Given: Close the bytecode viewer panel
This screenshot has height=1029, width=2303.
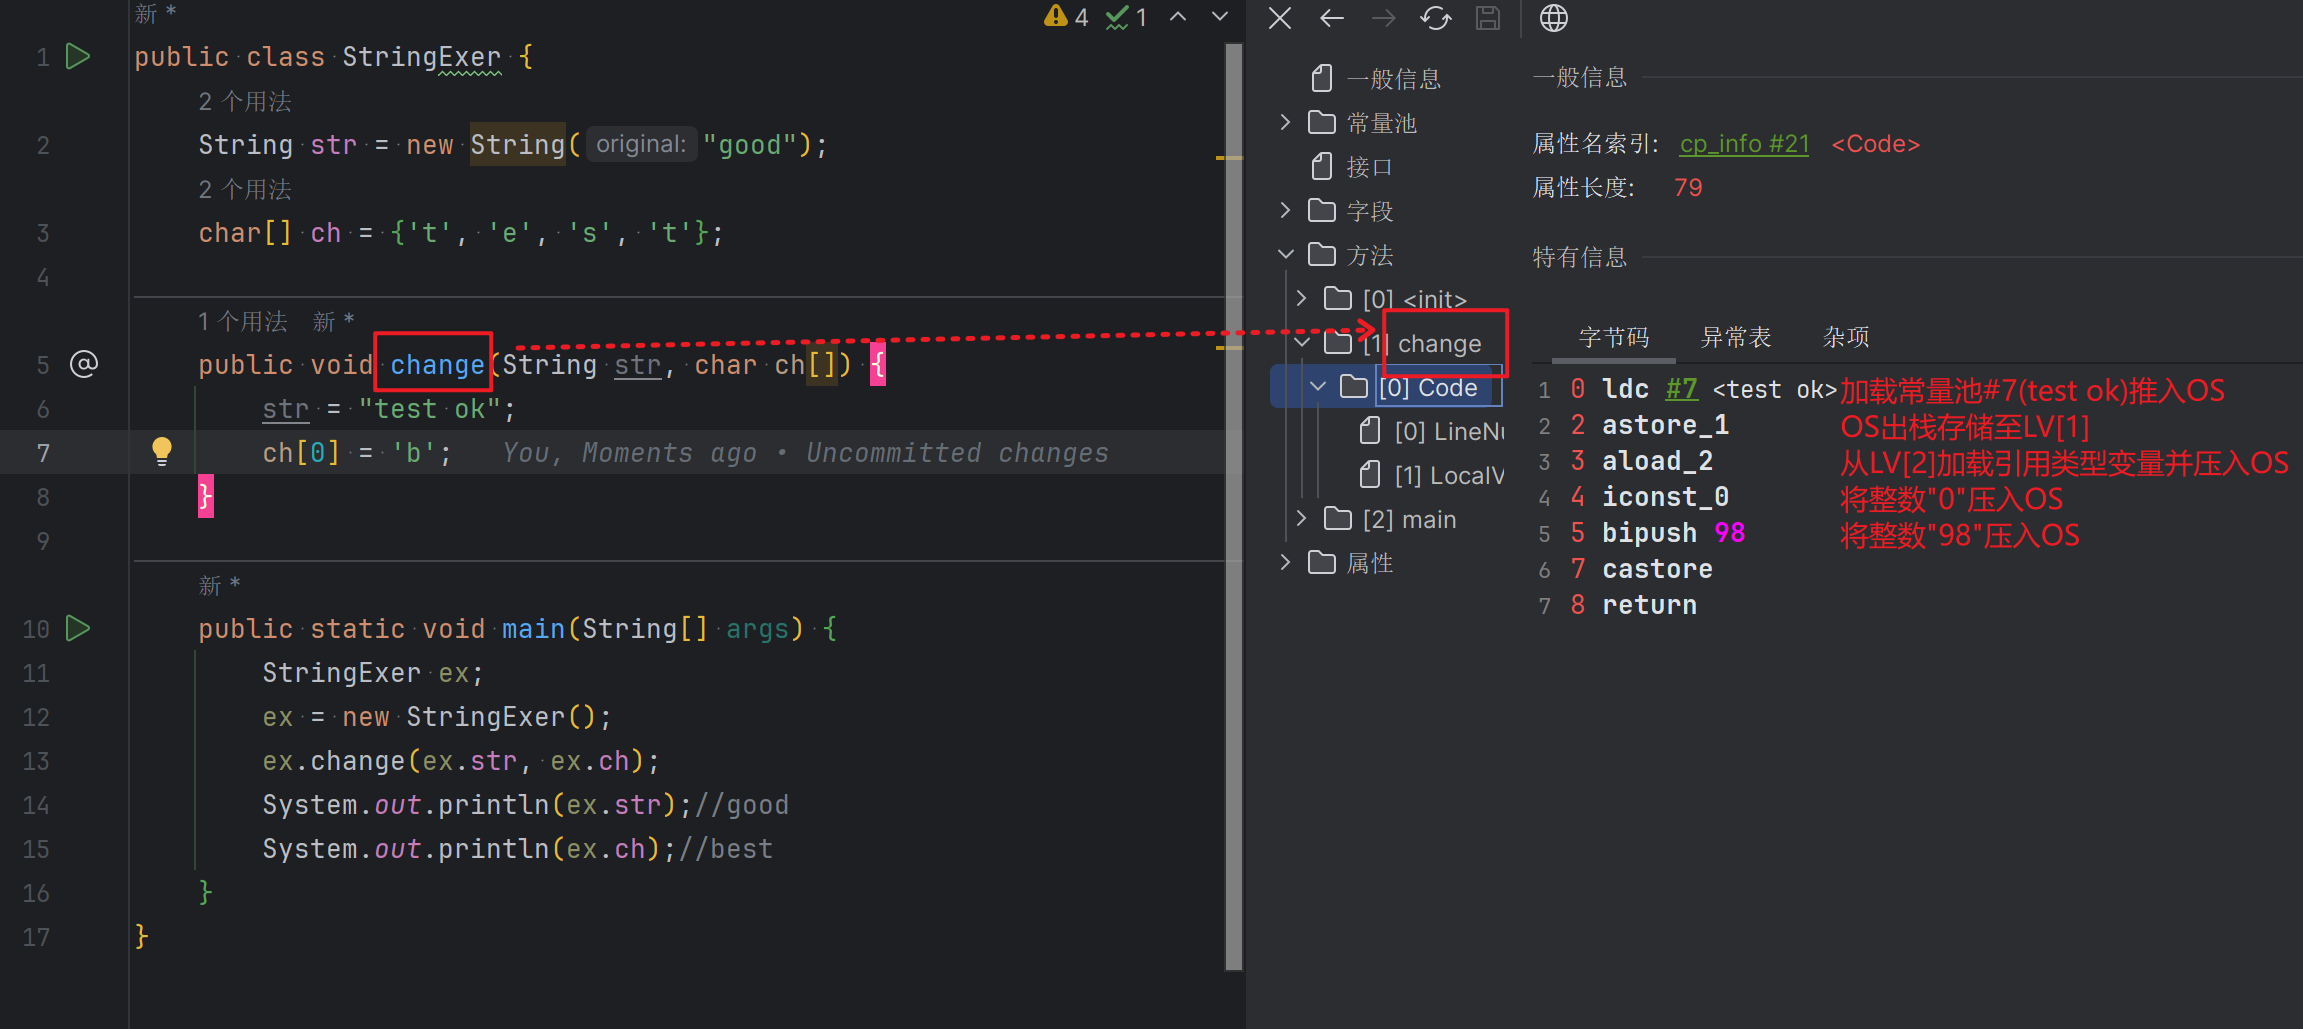Looking at the screenshot, I should tap(1280, 18).
